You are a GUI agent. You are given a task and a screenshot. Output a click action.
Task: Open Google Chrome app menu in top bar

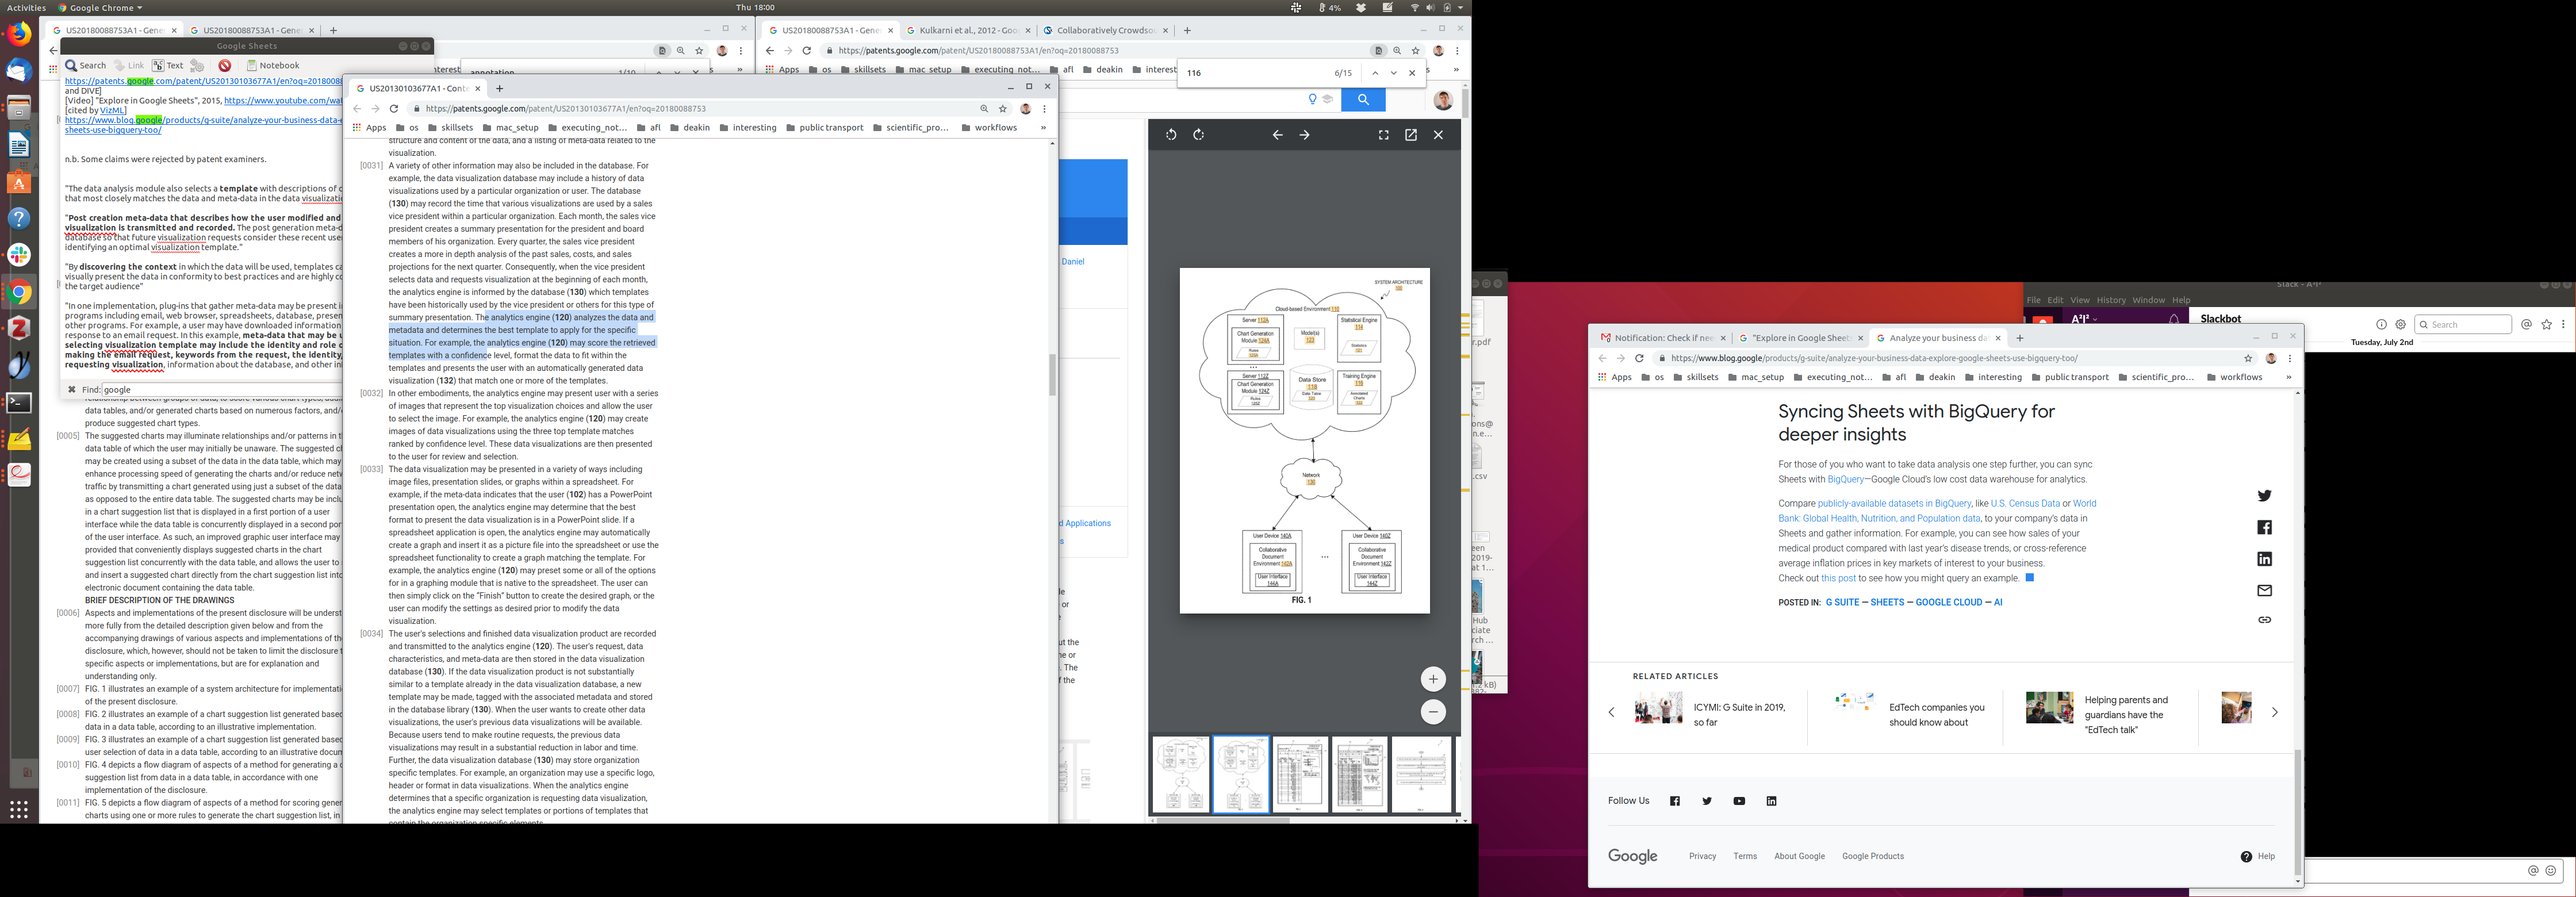tap(100, 7)
